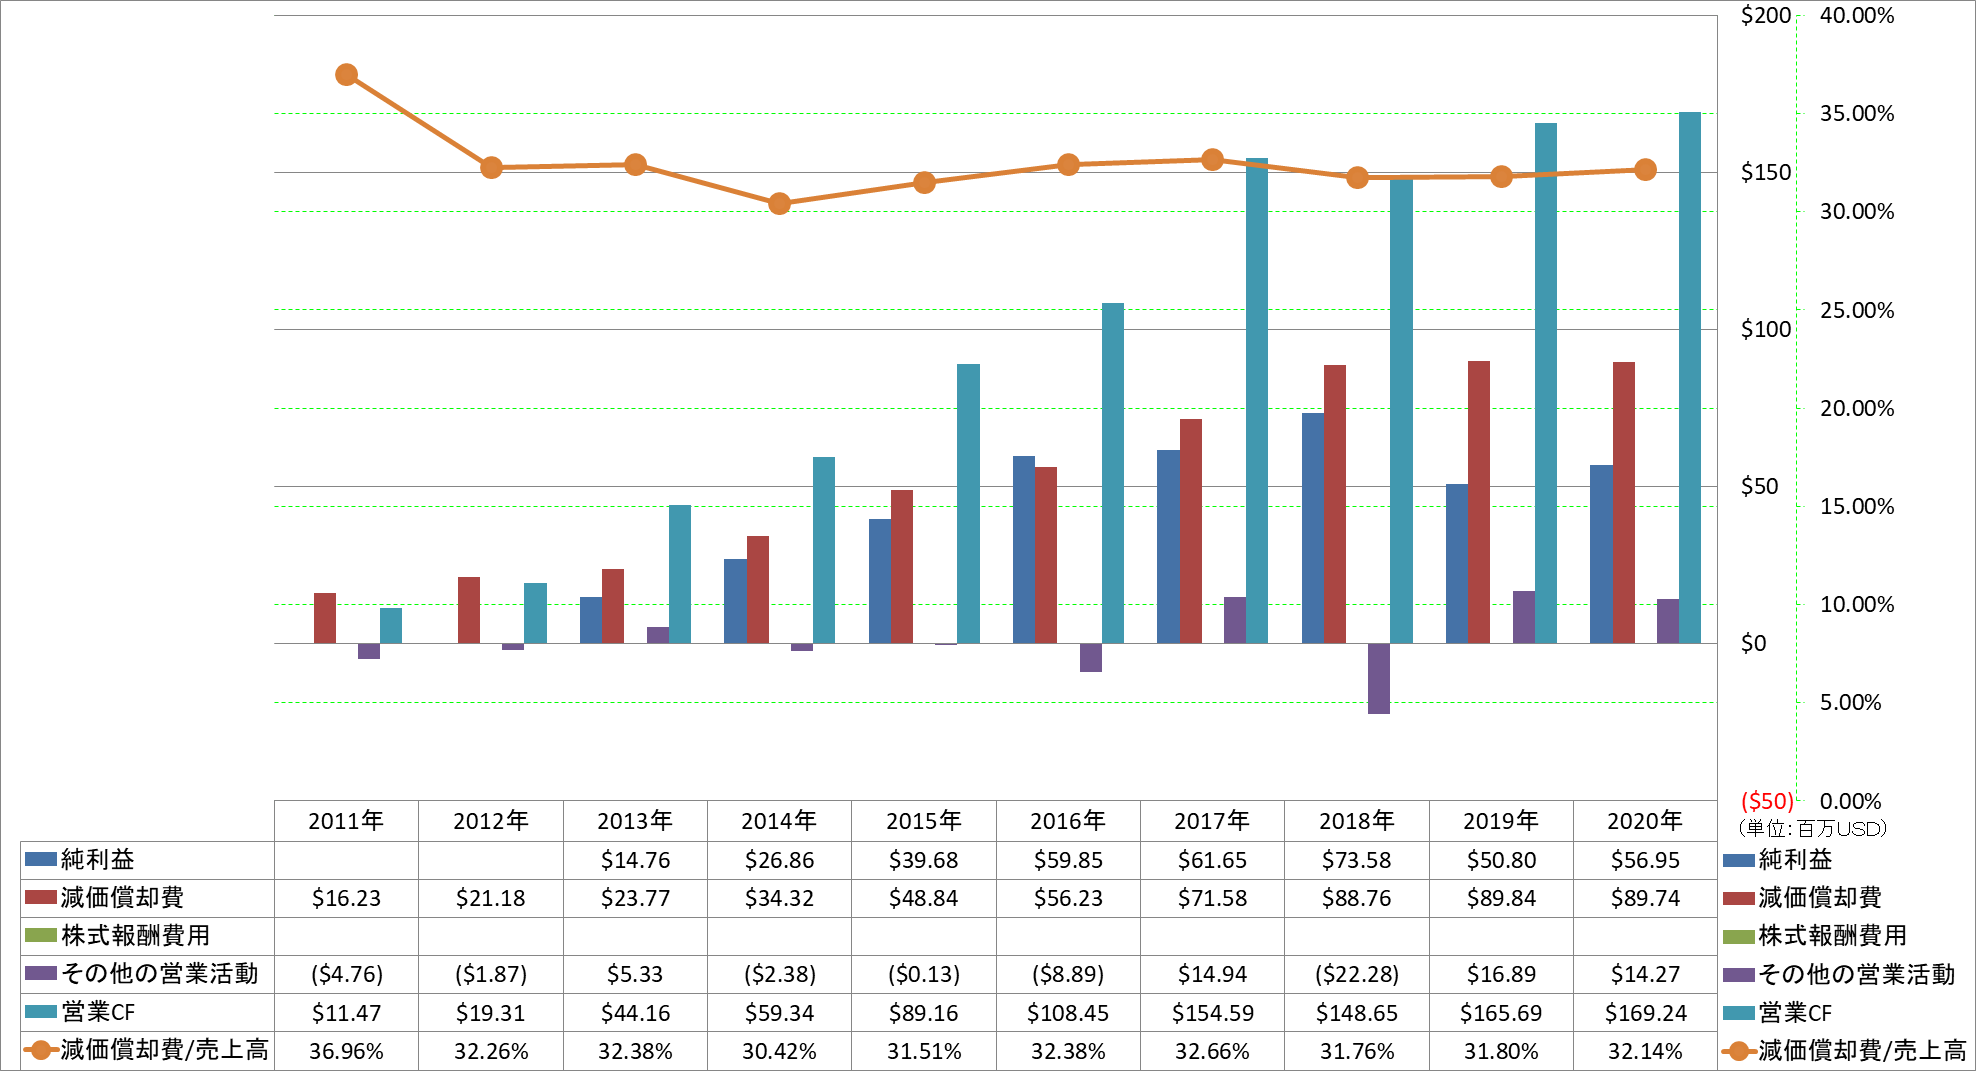The height and width of the screenshot is (1071, 1976).
Task: Click the その他の営業活動 row label at left
Action: pyautogui.click(x=160, y=973)
